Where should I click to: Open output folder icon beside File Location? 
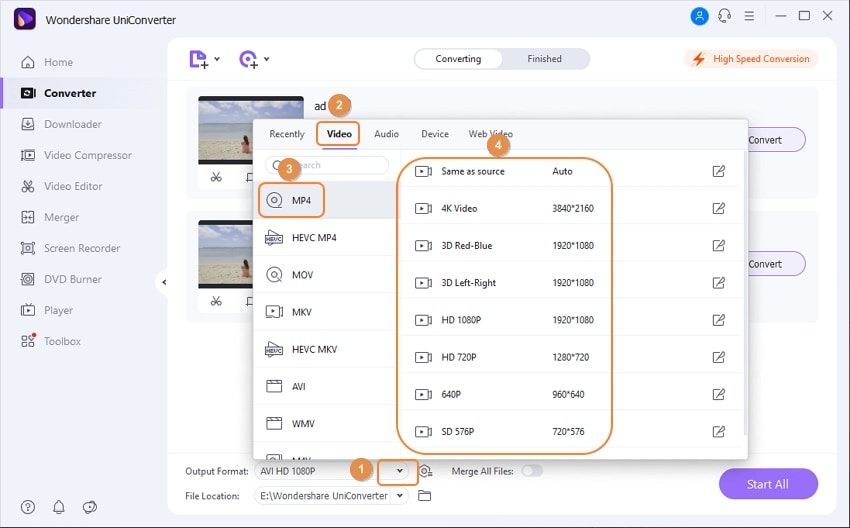pyautogui.click(x=424, y=495)
